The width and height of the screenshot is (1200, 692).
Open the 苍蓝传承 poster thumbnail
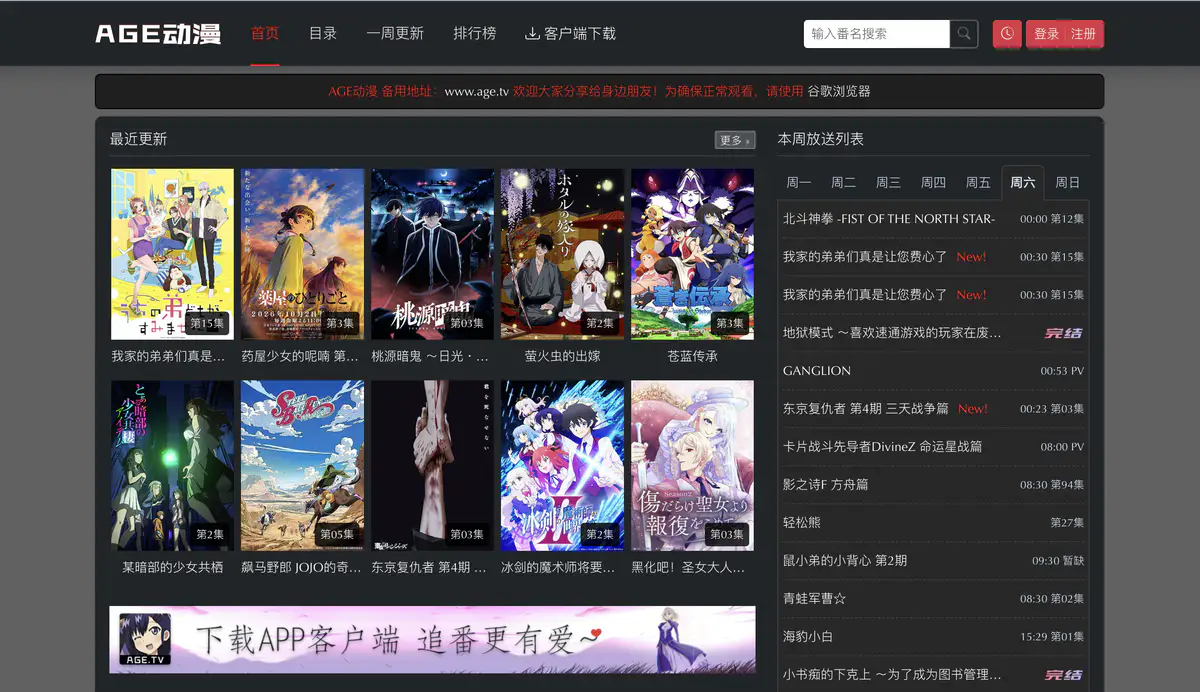[x=692, y=254]
